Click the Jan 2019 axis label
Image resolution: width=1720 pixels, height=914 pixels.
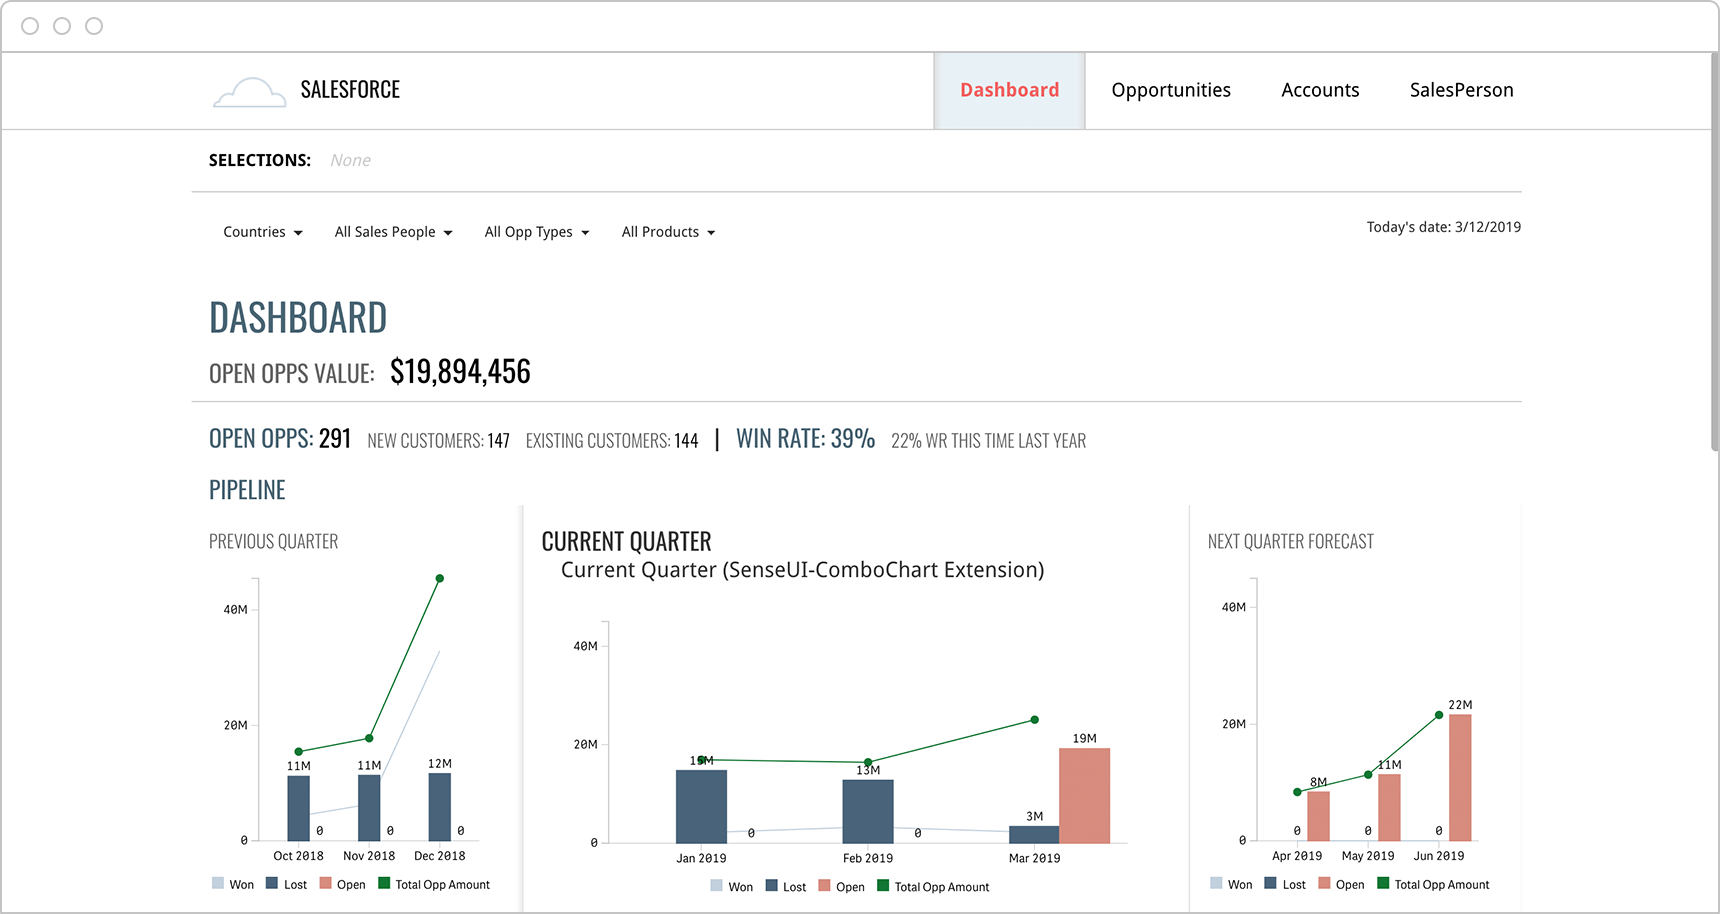tap(701, 858)
